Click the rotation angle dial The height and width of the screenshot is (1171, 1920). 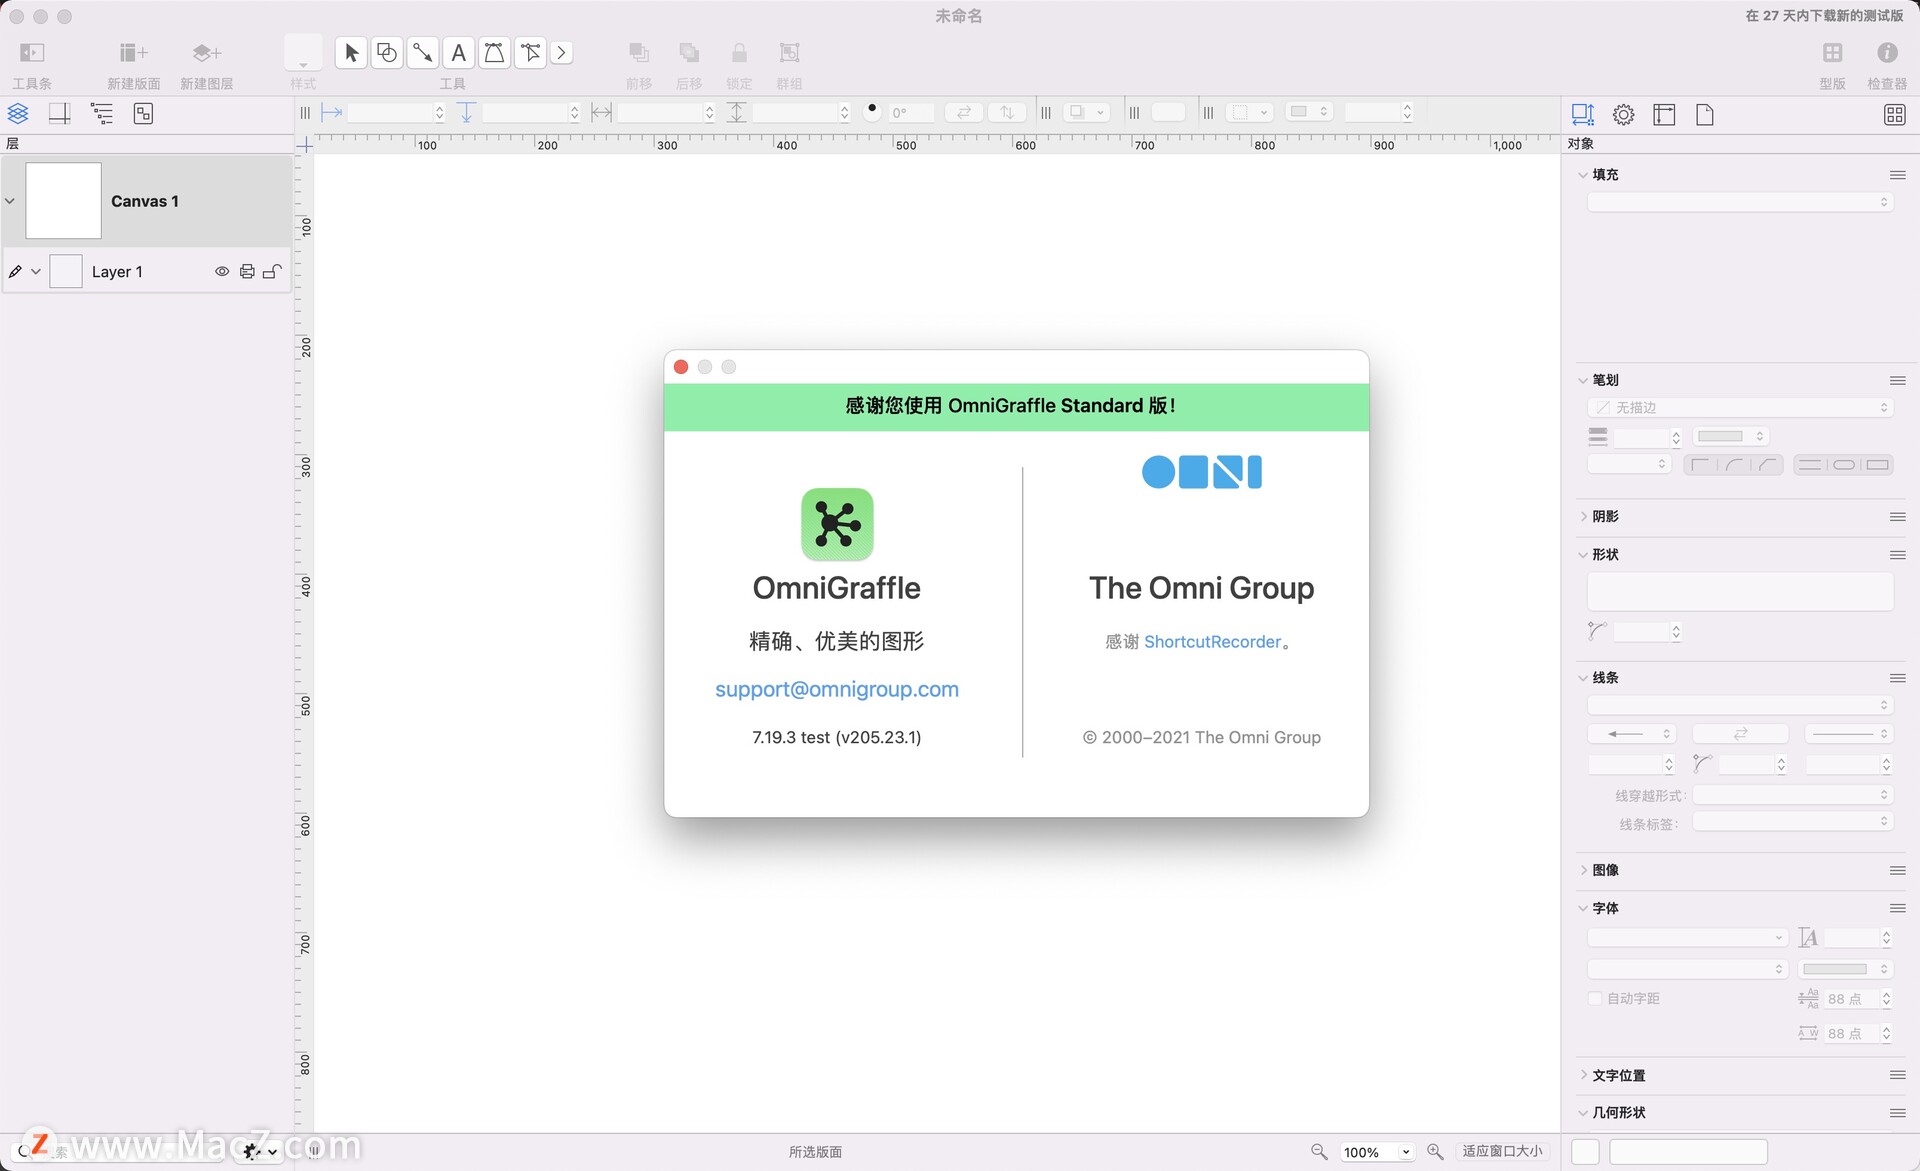coord(872,112)
